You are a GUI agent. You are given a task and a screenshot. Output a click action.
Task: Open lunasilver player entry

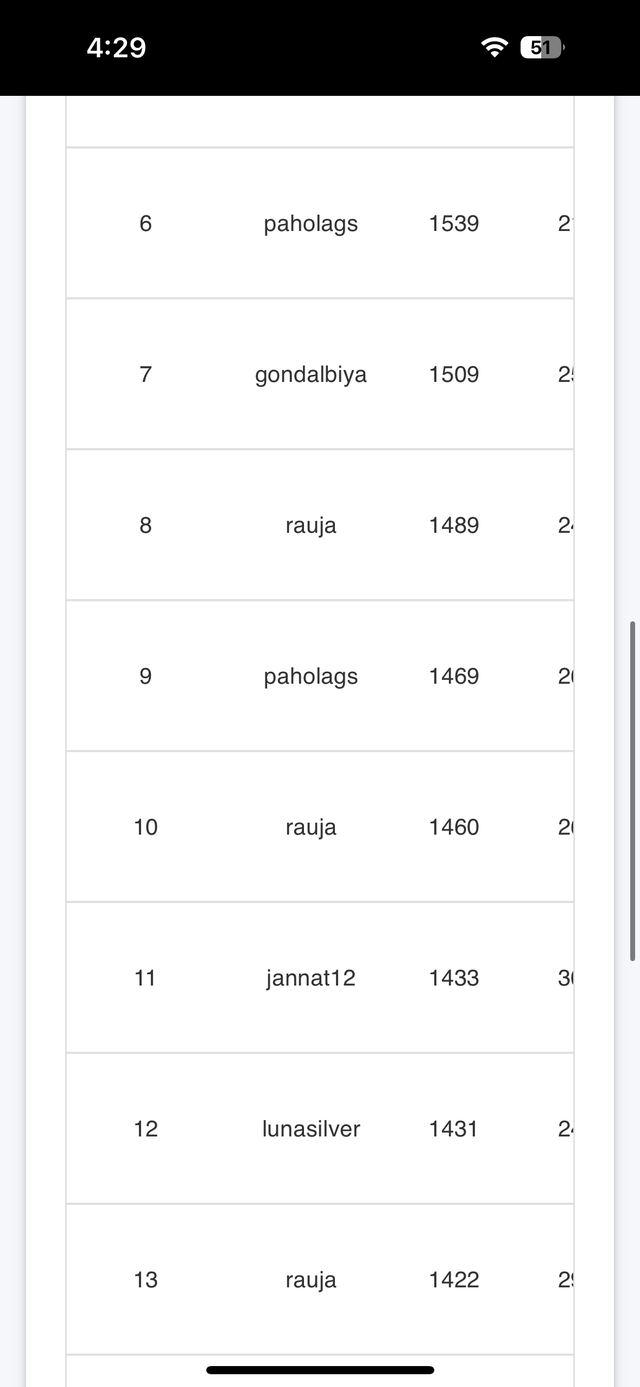[x=311, y=1129]
